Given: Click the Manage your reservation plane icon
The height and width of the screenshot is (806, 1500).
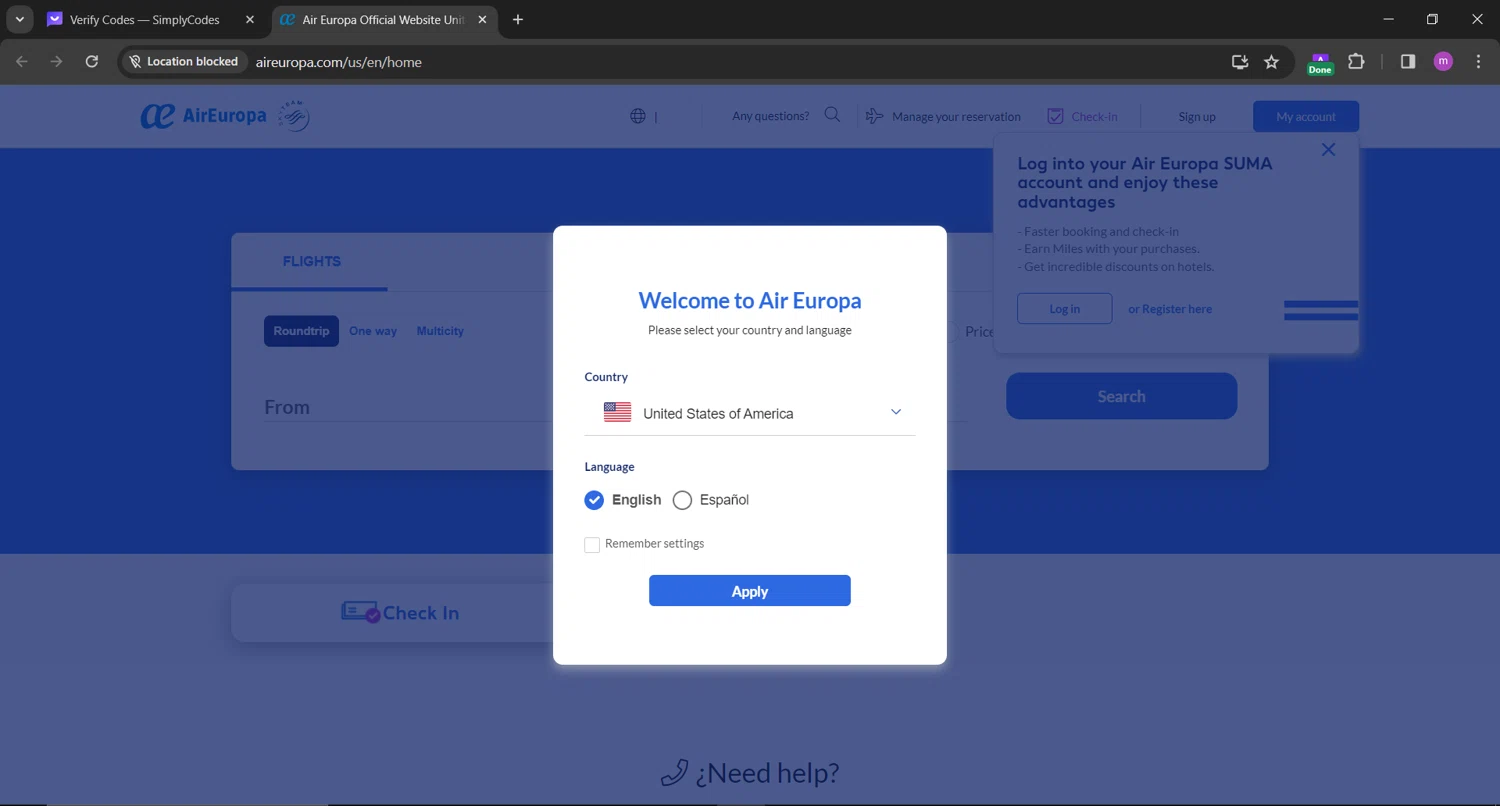Looking at the screenshot, I should 875,116.
